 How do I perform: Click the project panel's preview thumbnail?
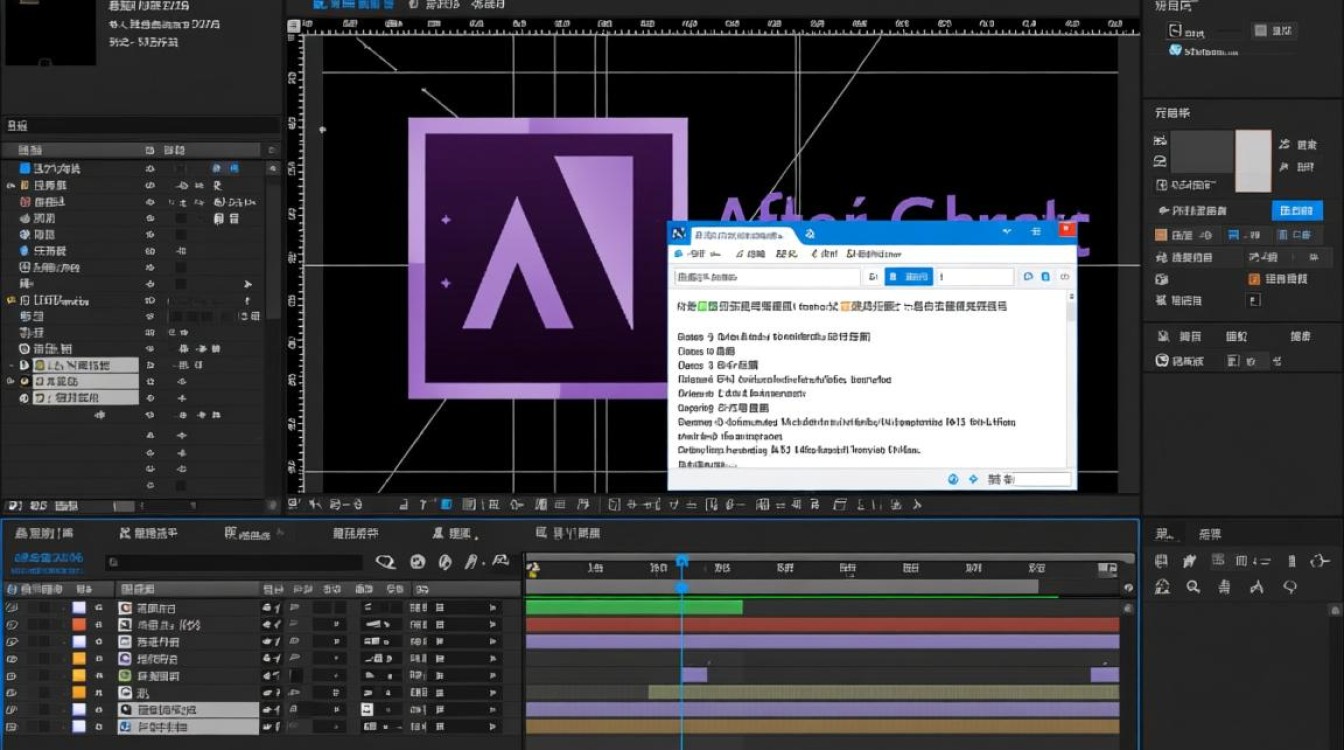click(50, 33)
